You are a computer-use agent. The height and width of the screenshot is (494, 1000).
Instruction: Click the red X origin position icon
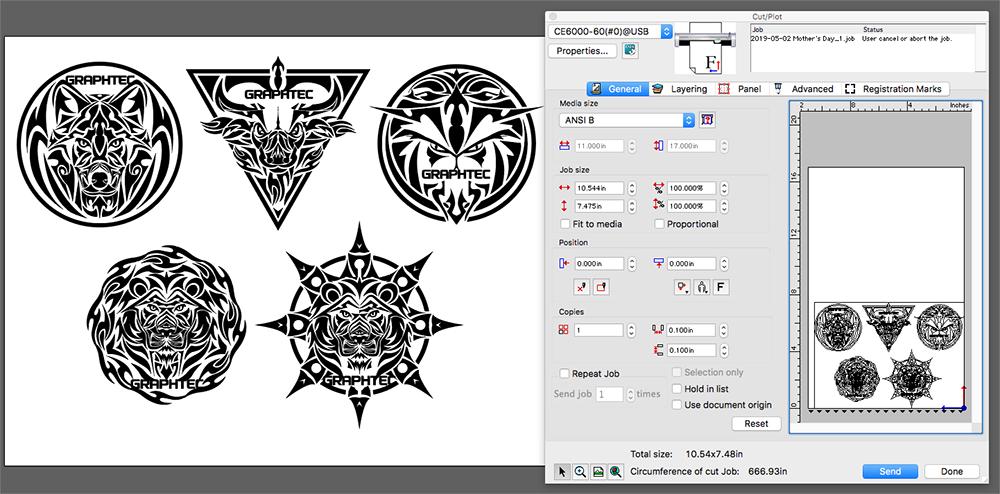pyautogui.click(x=582, y=287)
